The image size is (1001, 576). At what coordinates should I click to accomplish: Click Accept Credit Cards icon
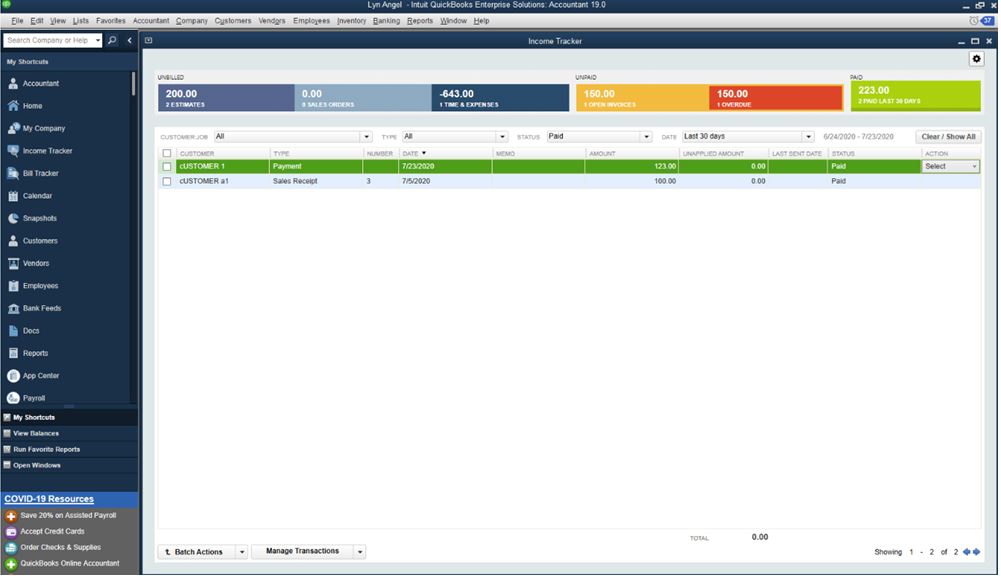point(11,532)
